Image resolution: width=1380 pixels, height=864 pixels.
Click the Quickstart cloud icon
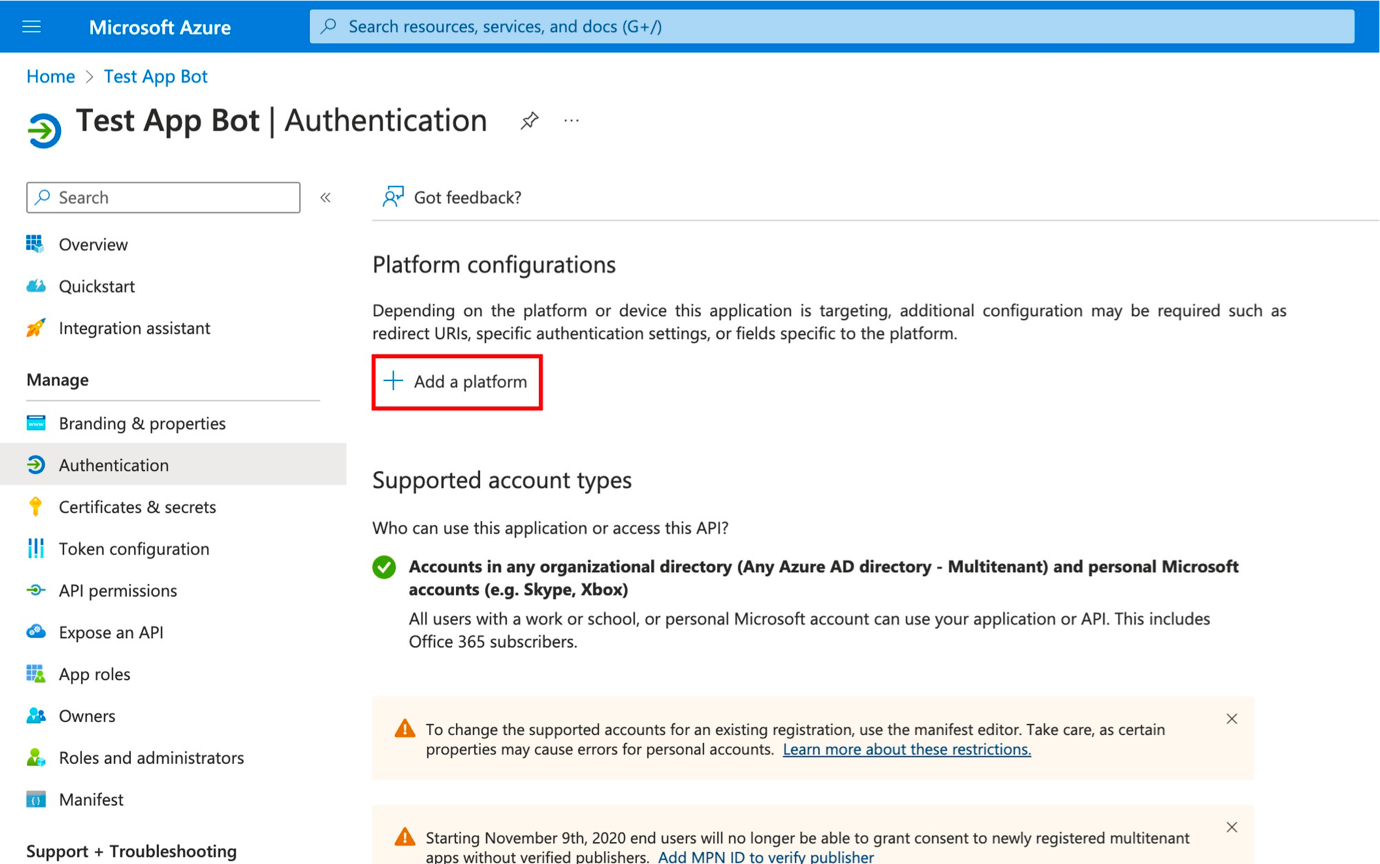coord(36,286)
